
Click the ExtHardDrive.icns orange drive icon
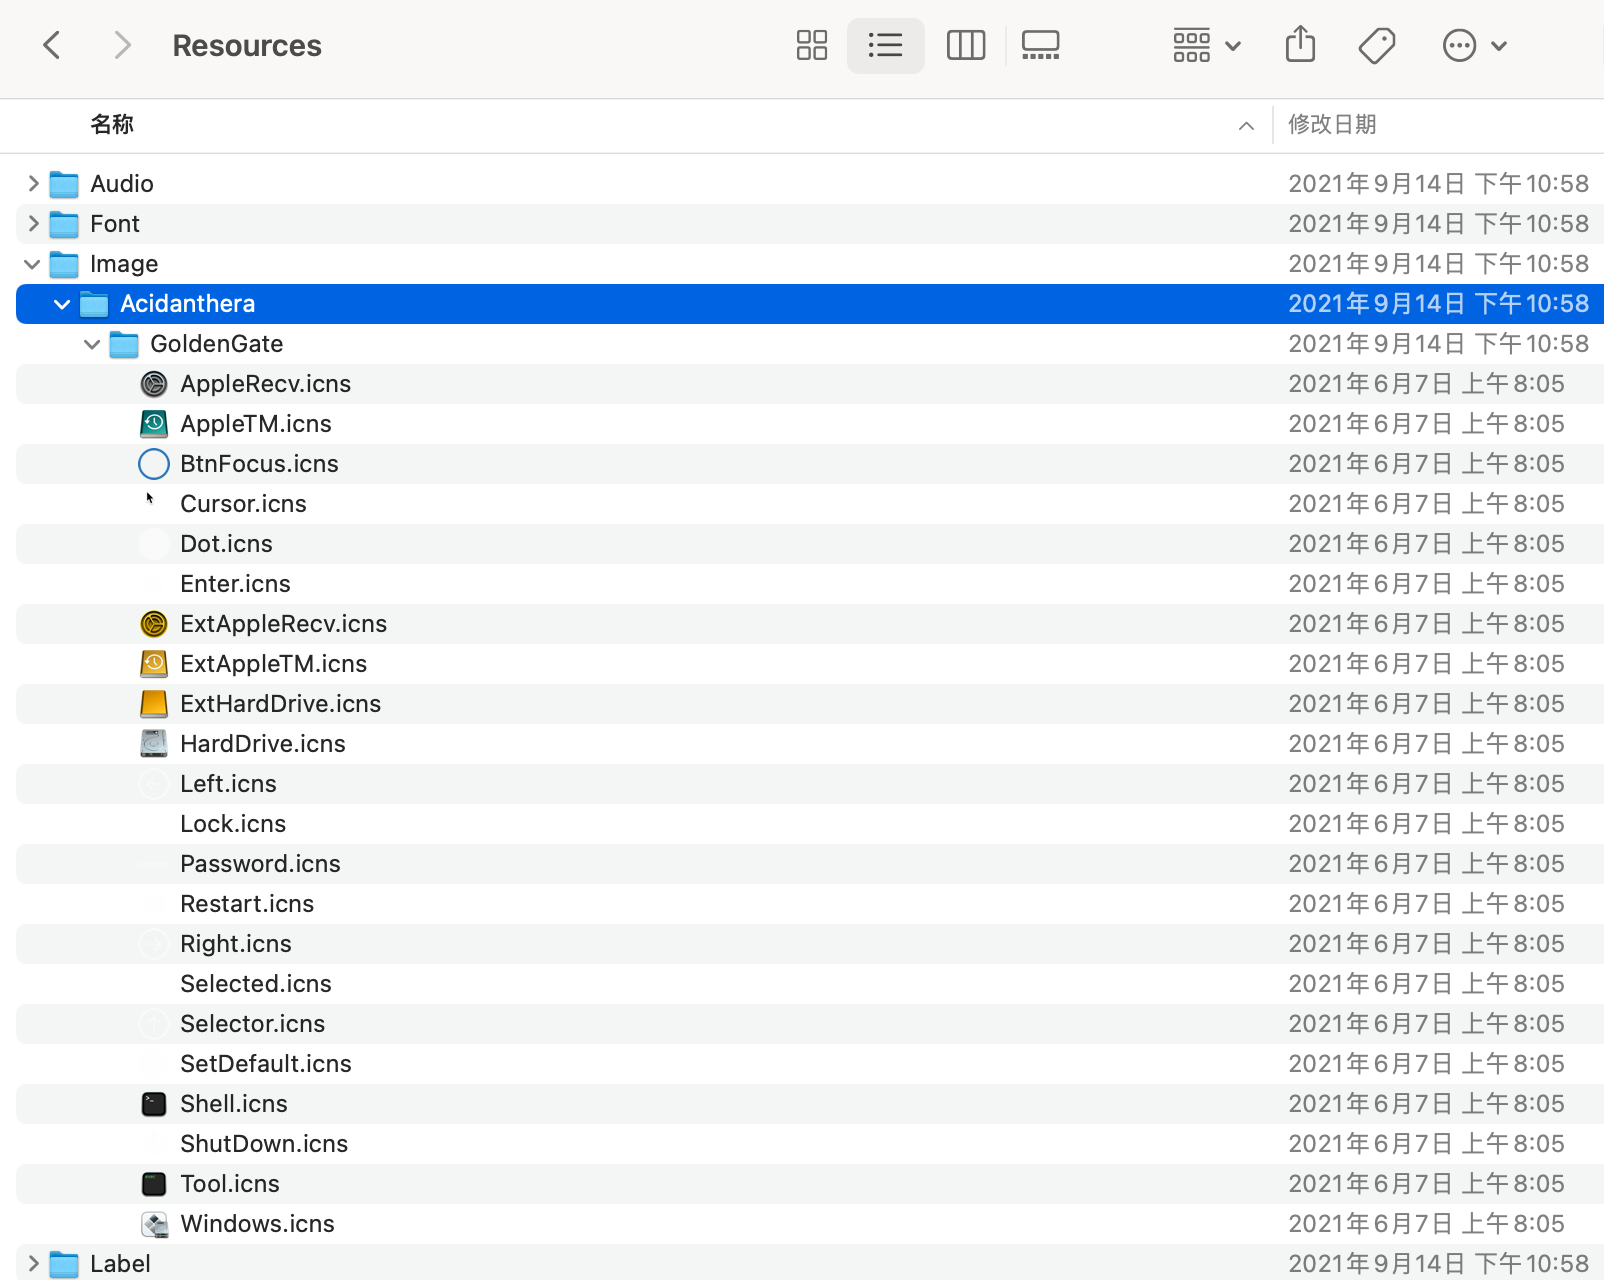(154, 704)
